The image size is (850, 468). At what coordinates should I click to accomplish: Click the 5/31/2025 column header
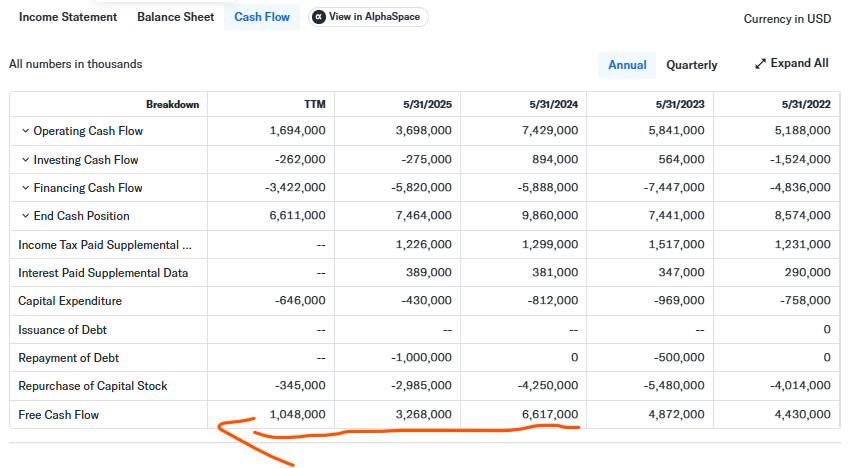[427, 105]
